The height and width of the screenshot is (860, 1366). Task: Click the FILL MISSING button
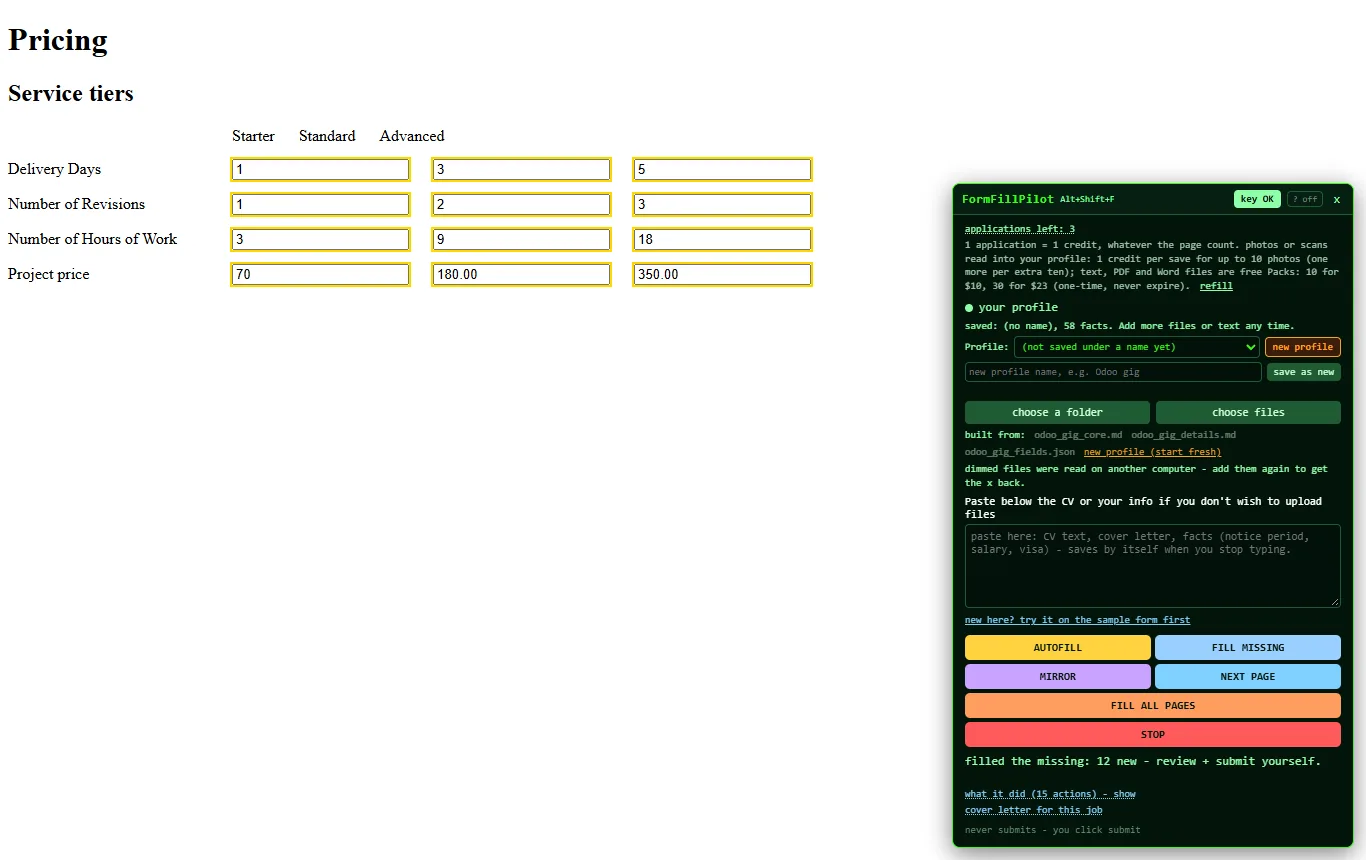1248,648
